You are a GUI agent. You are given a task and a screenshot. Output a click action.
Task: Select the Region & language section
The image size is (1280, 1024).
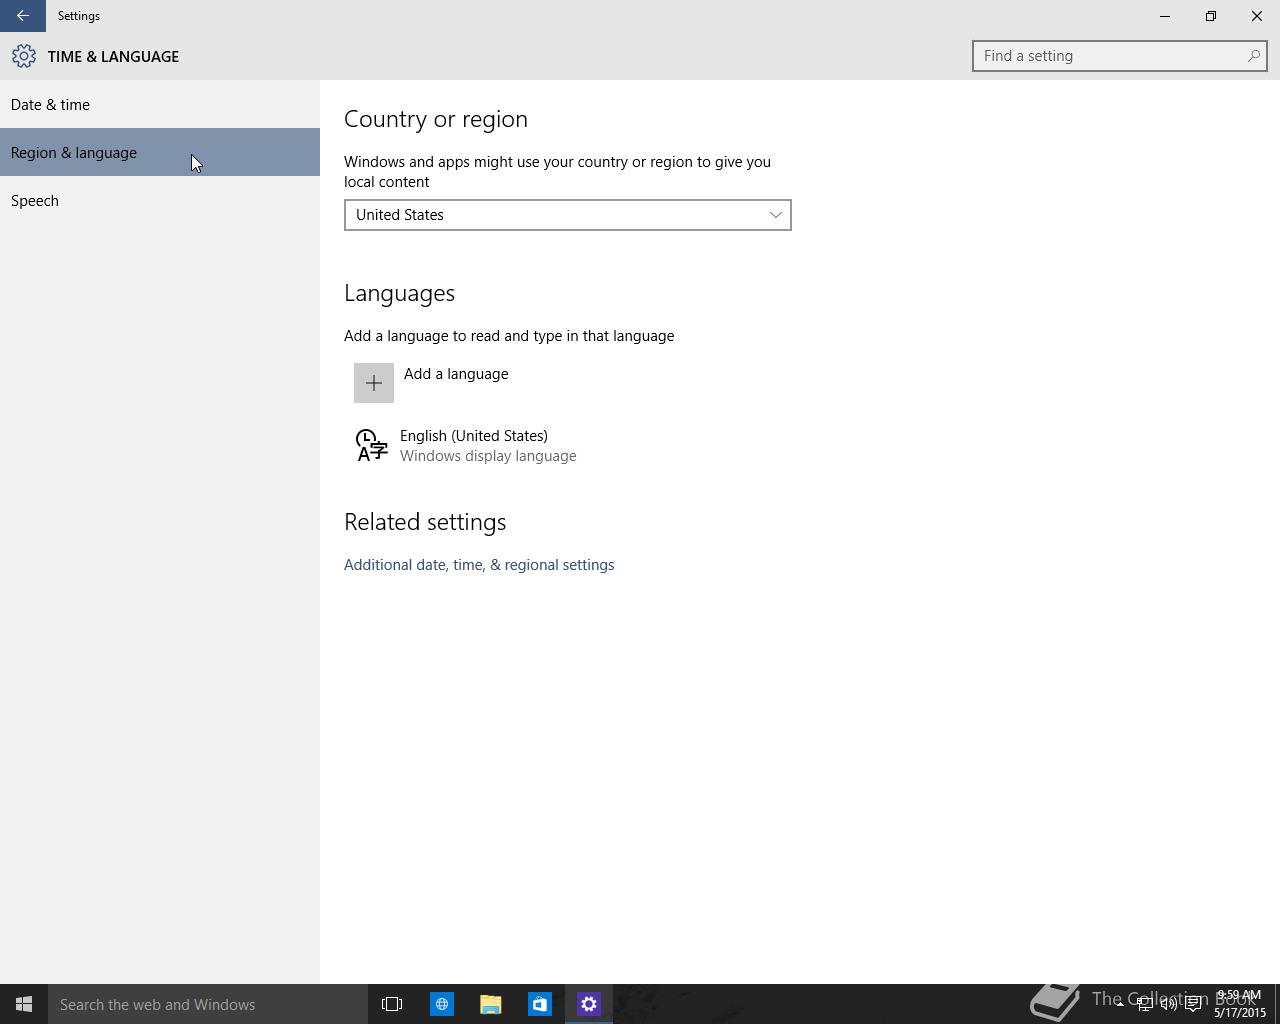(x=160, y=152)
